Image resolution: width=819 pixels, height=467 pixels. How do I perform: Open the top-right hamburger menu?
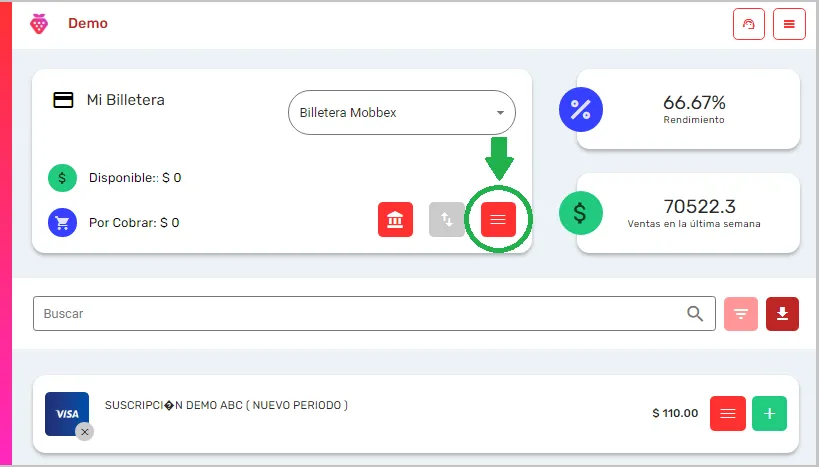[x=789, y=24]
